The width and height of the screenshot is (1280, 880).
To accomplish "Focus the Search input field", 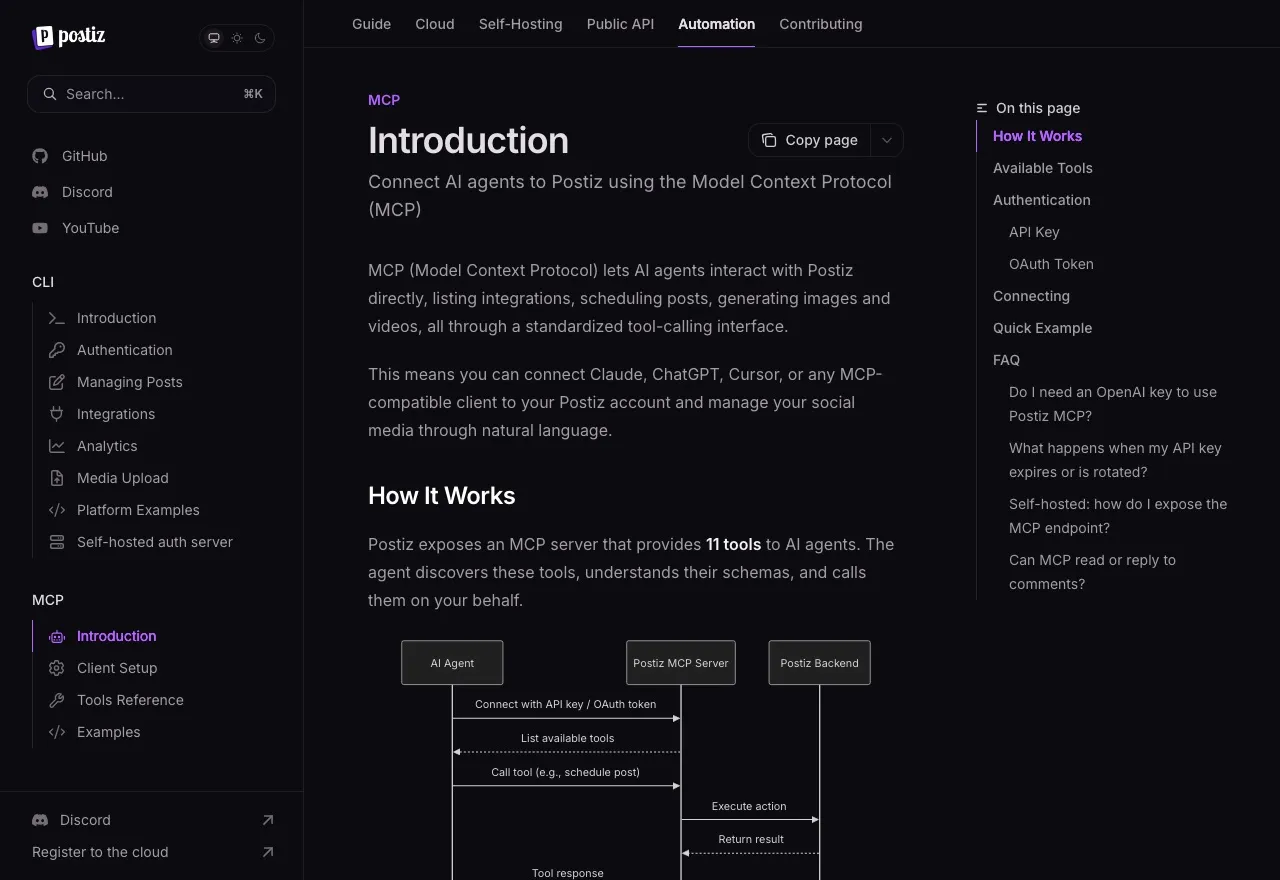I will point(151,94).
